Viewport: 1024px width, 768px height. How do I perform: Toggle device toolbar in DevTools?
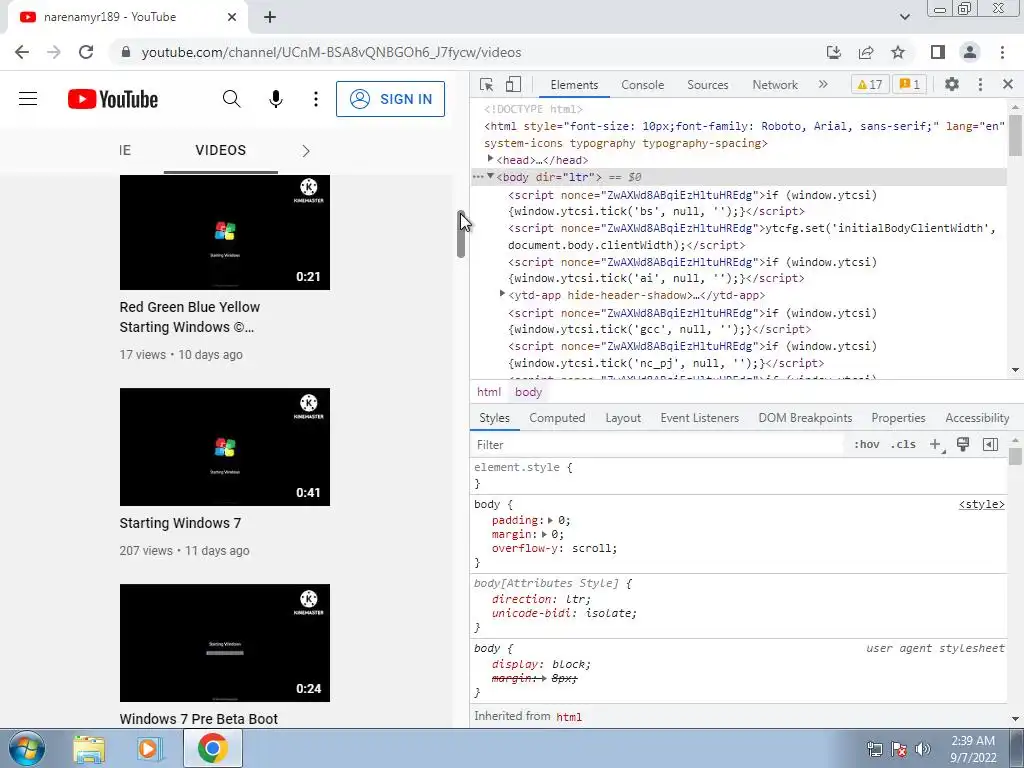[513, 84]
